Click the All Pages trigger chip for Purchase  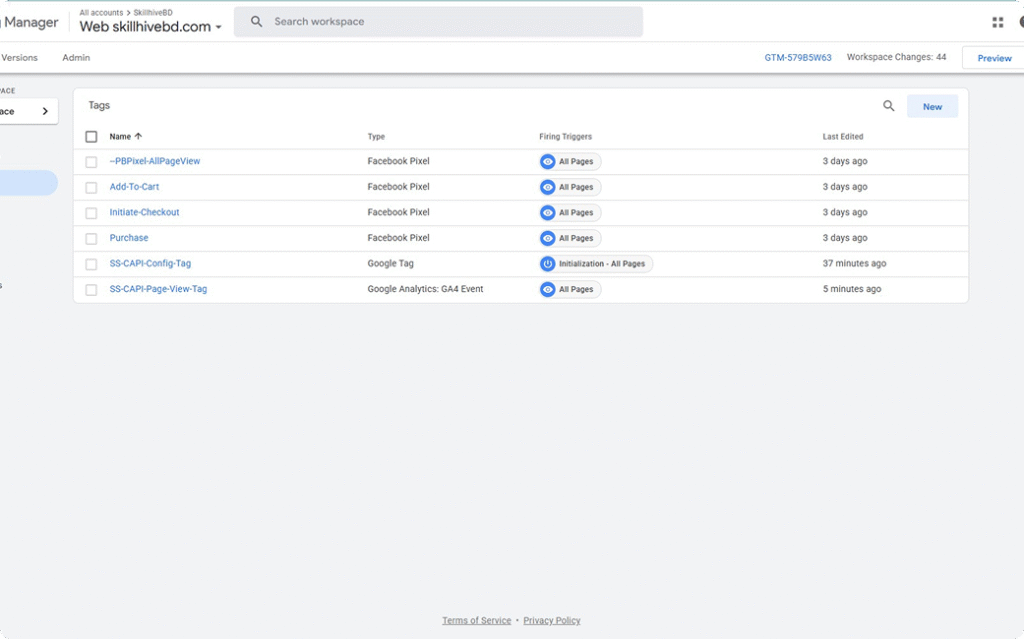pos(570,238)
